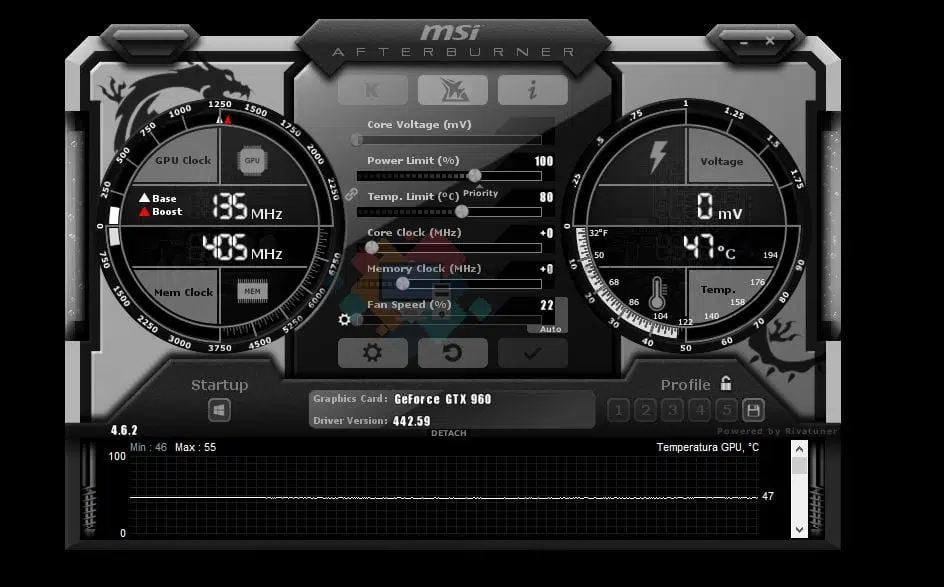
Task: Click the white Base triangle legend
Action: click(x=144, y=197)
